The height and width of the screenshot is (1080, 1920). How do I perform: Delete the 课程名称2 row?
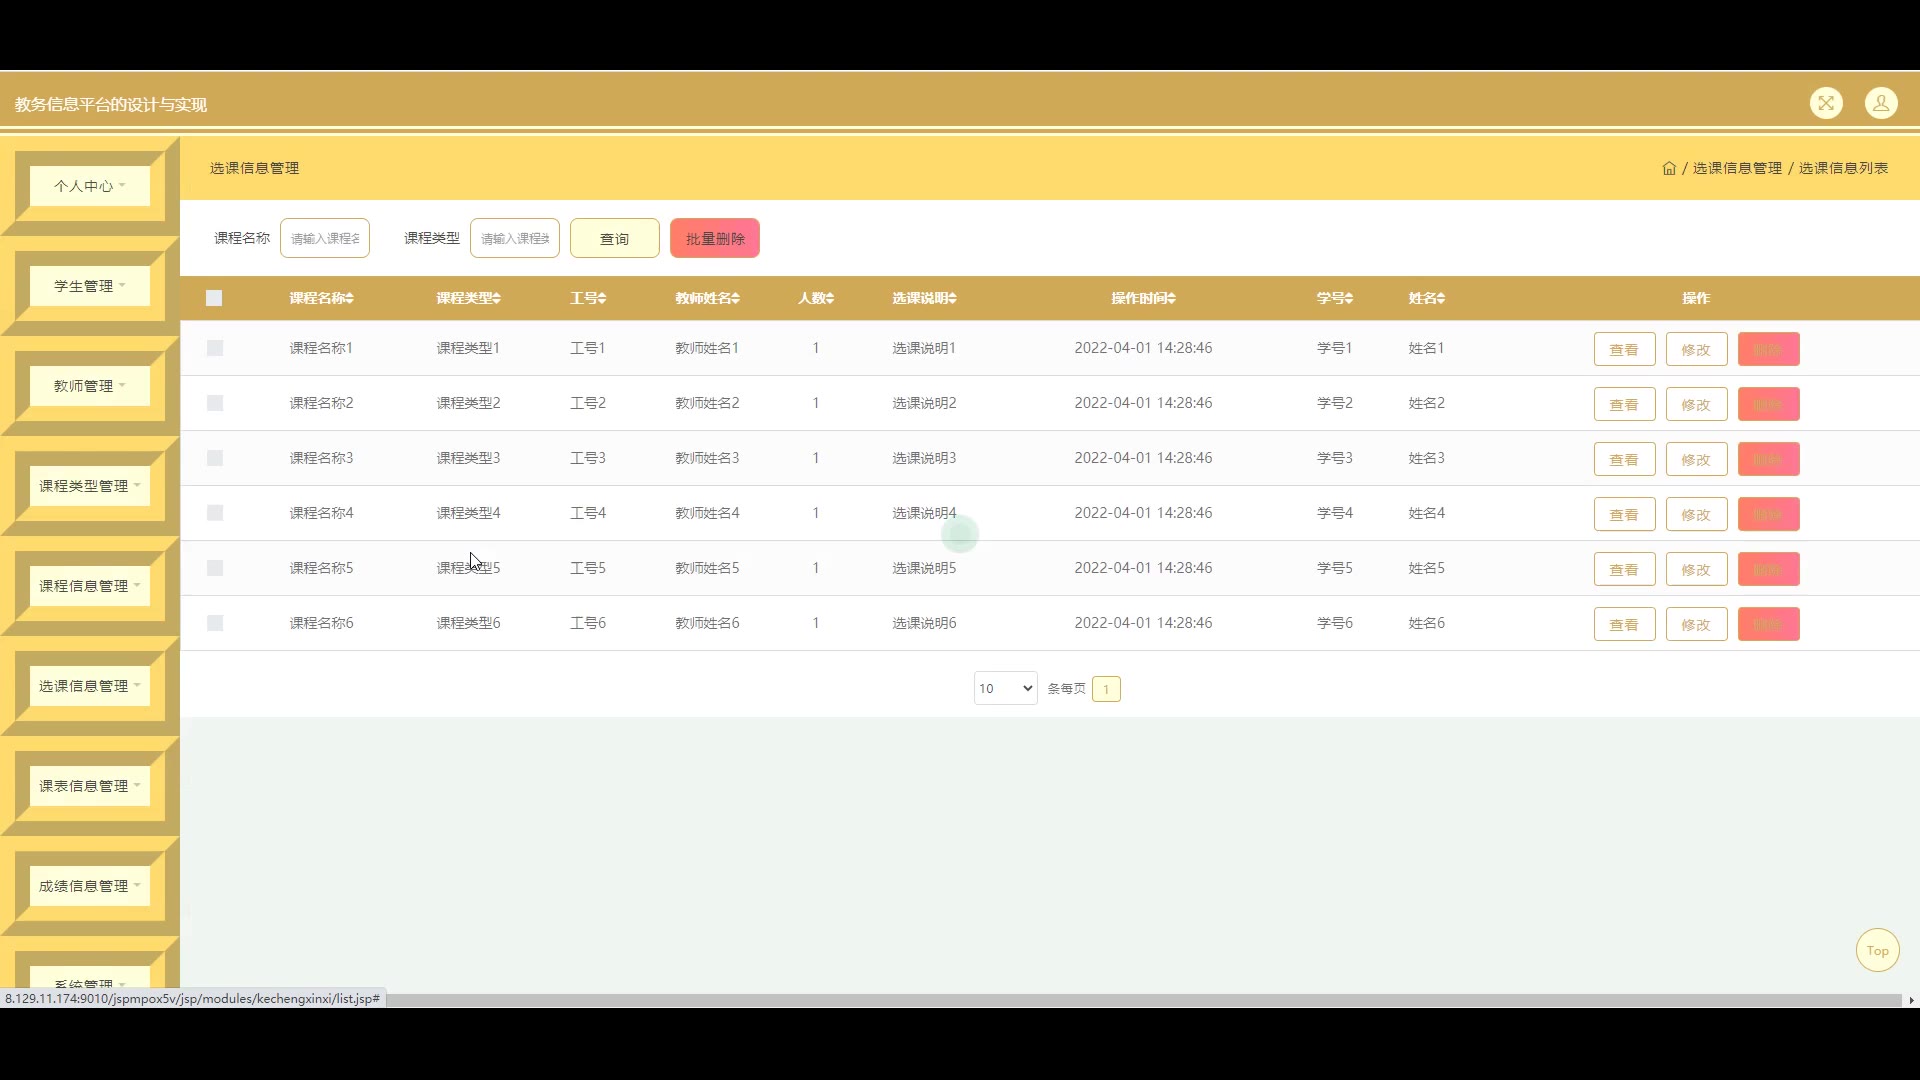(1768, 404)
